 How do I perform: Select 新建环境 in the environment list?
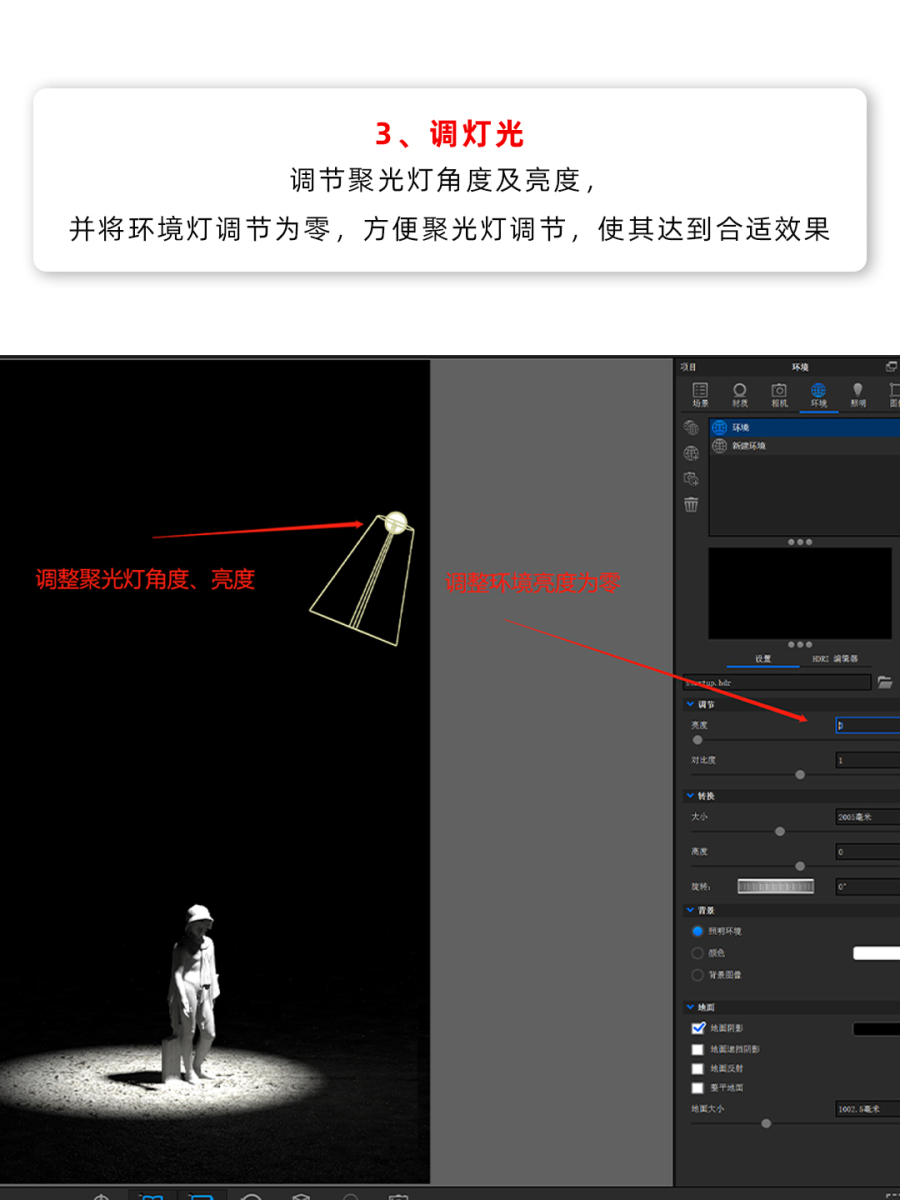(x=748, y=446)
